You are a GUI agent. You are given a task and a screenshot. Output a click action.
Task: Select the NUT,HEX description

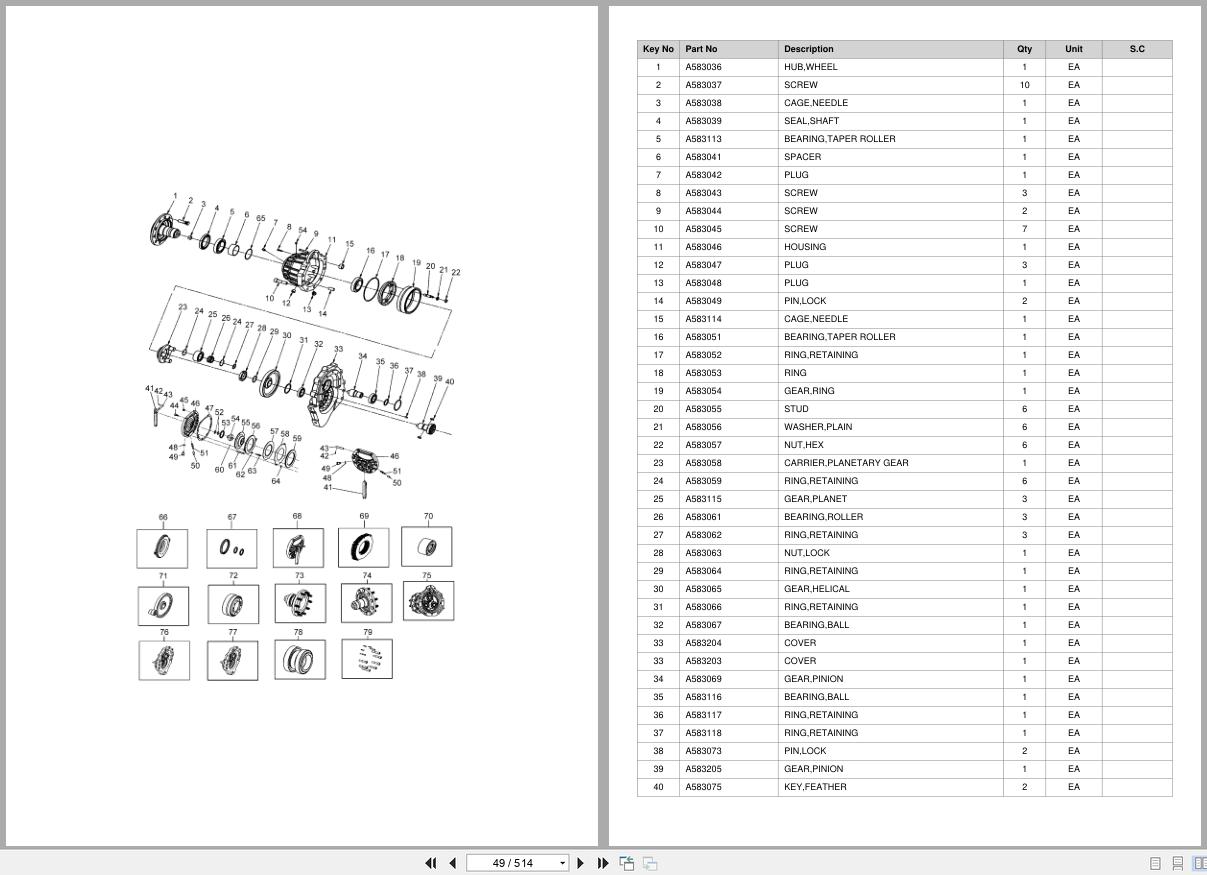tap(804, 445)
